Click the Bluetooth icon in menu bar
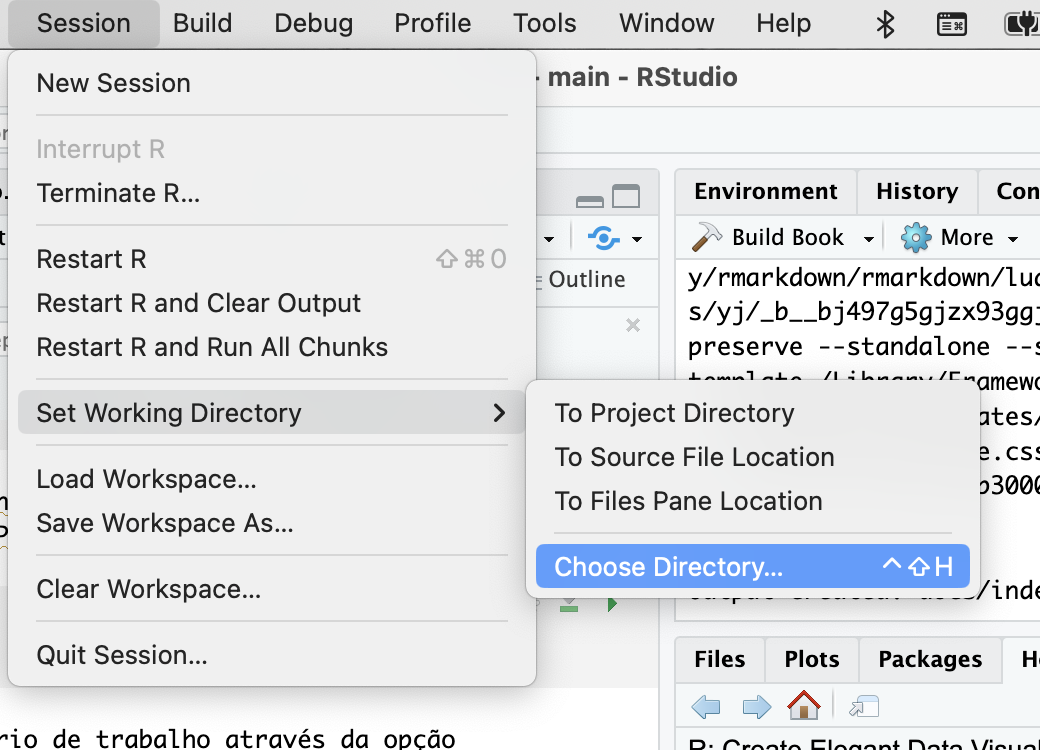Image resolution: width=1040 pixels, height=750 pixels. (885, 23)
